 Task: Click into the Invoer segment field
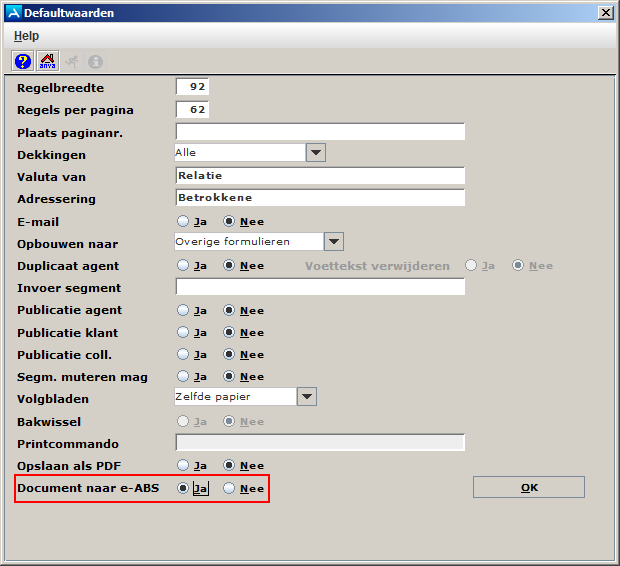pyautogui.click(x=320, y=287)
